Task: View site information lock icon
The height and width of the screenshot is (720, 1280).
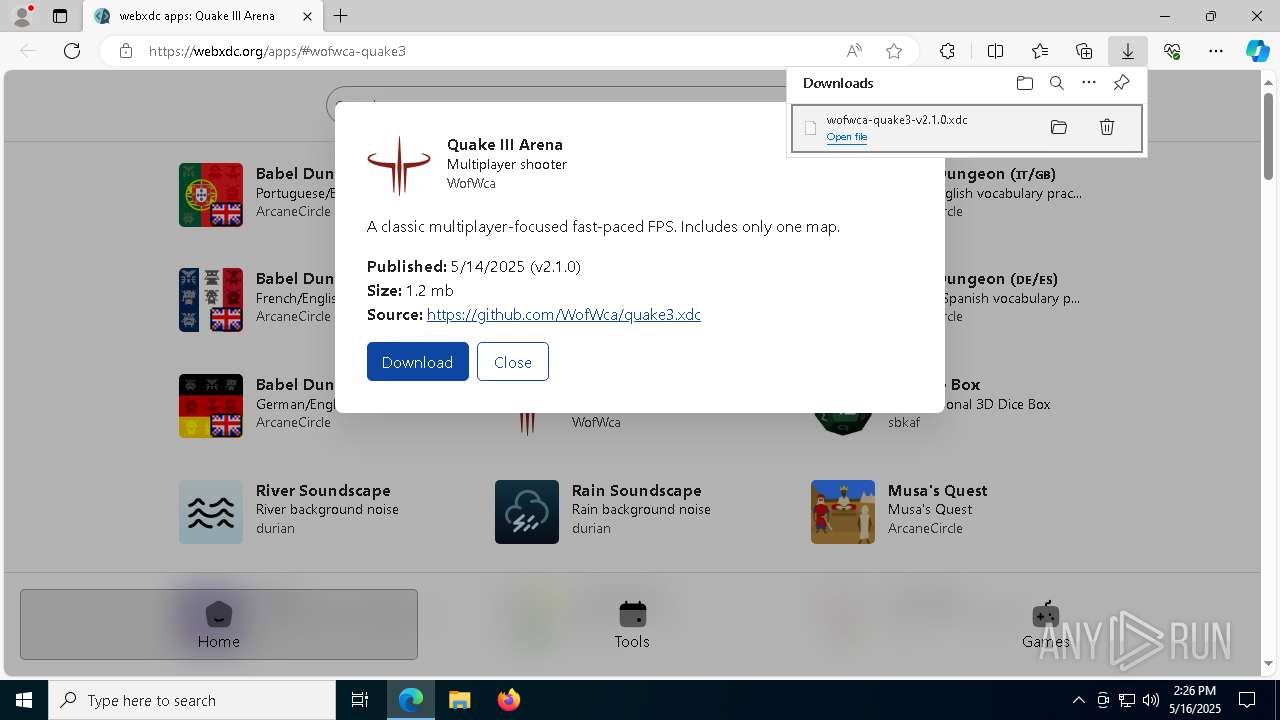Action: (126, 51)
